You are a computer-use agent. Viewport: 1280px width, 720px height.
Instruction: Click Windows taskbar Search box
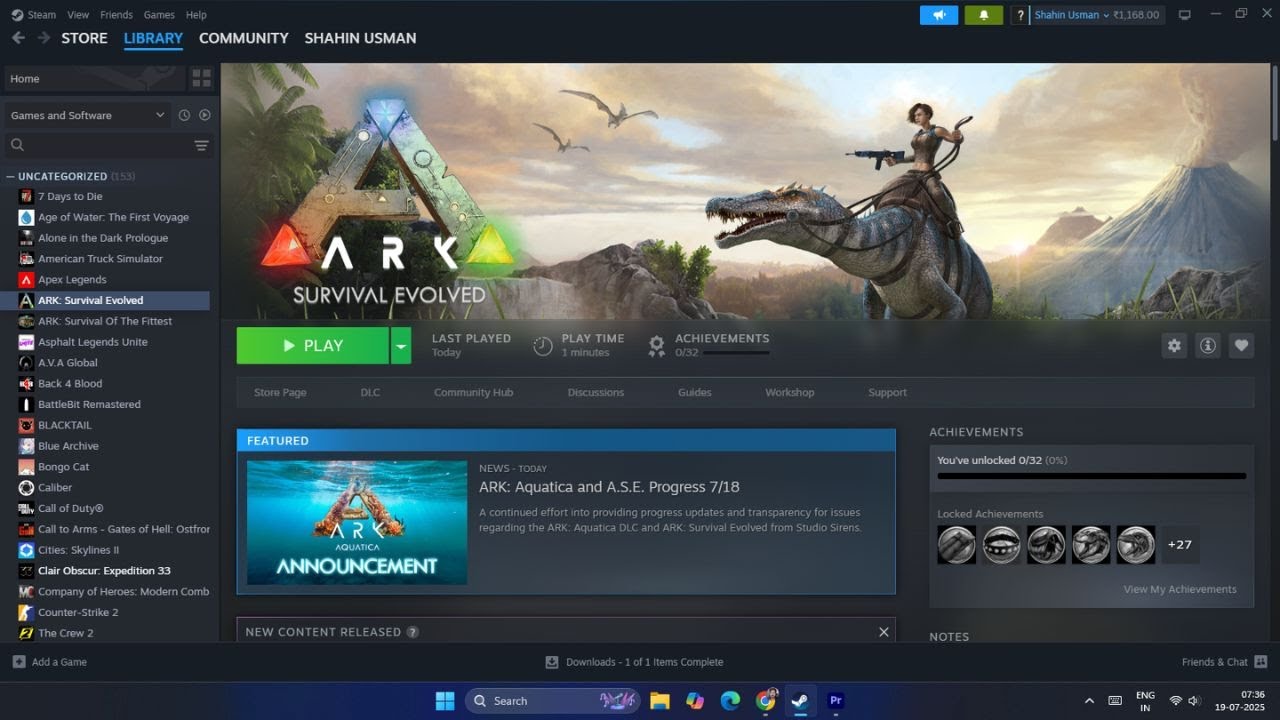[x=553, y=701]
